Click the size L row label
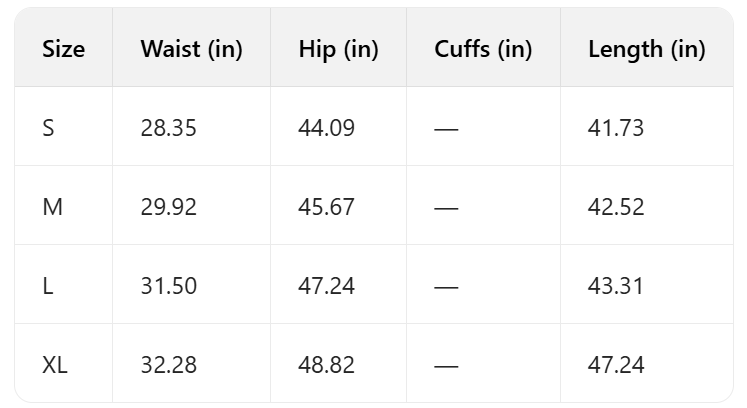The height and width of the screenshot is (408, 747). click(x=48, y=286)
